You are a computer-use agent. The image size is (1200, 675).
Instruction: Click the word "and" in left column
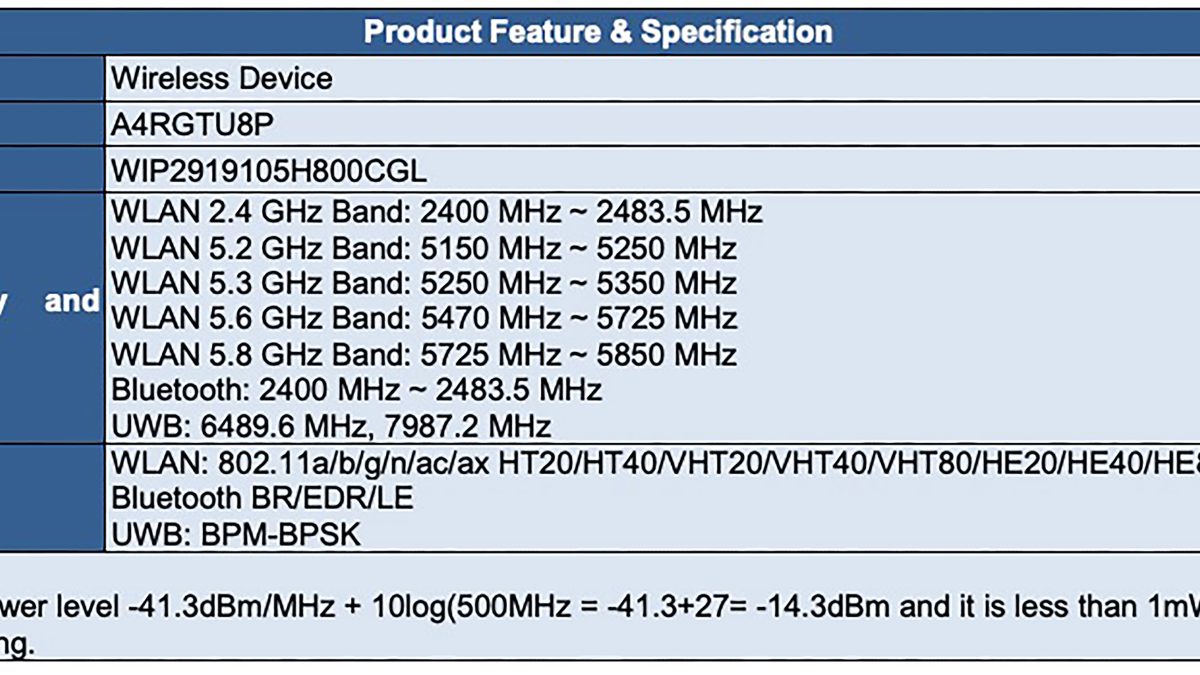(72, 302)
